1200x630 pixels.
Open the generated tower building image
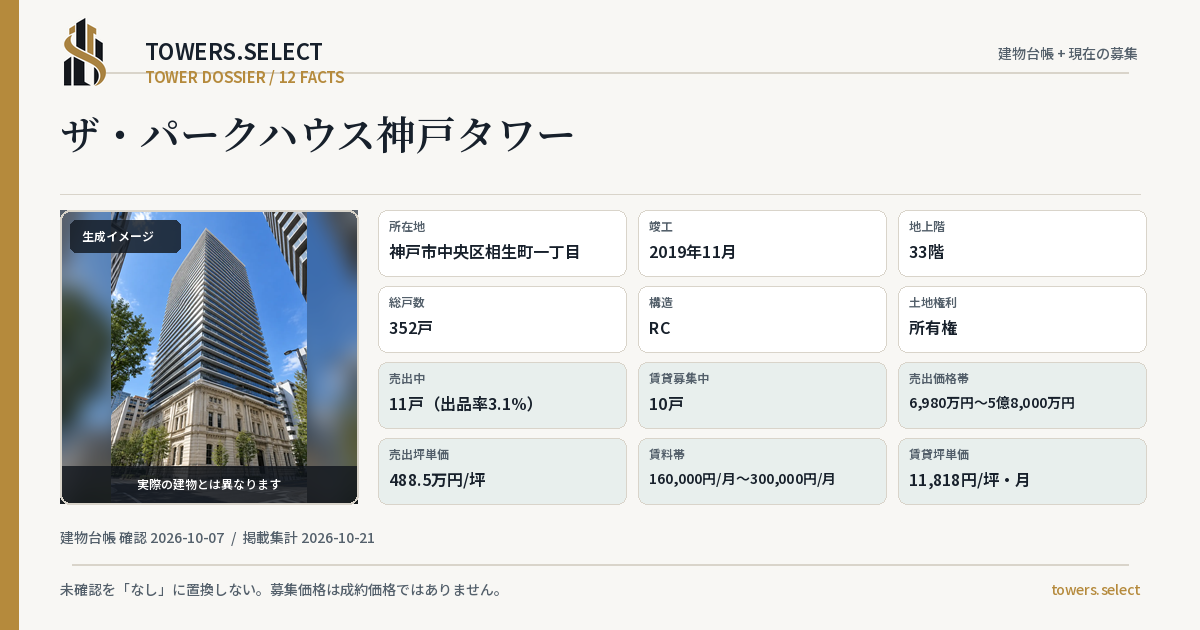209,357
